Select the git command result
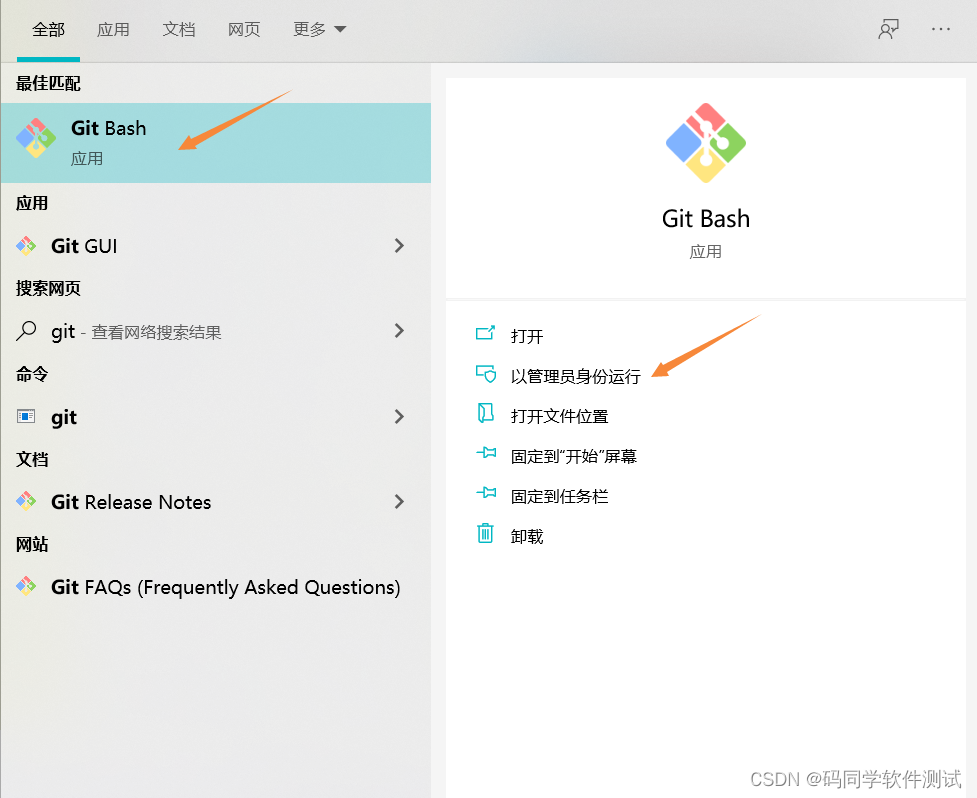This screenshot has height=798, width=977. (x=216, y=417)
